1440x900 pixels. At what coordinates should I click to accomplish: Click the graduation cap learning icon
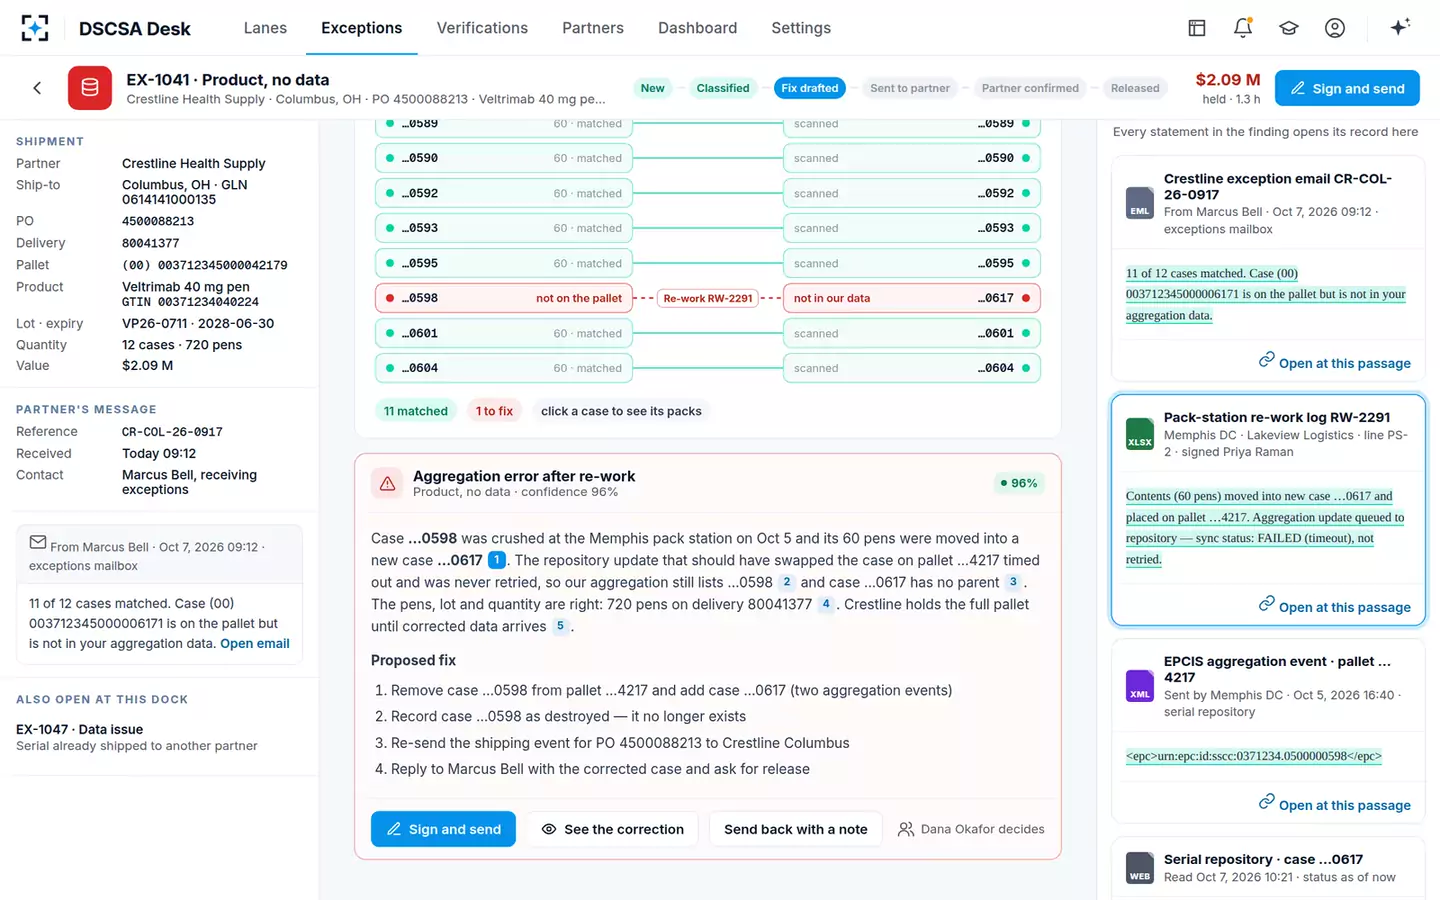[x=1289, y=28]
